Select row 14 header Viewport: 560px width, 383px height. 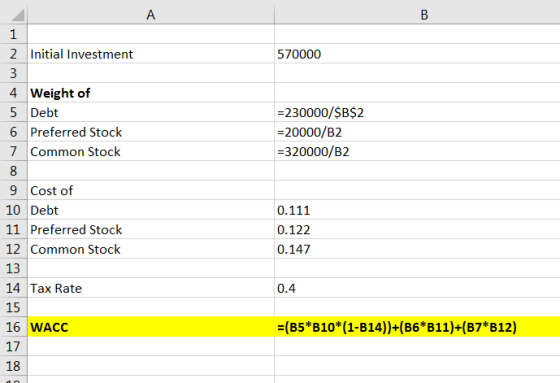[14, 288]
